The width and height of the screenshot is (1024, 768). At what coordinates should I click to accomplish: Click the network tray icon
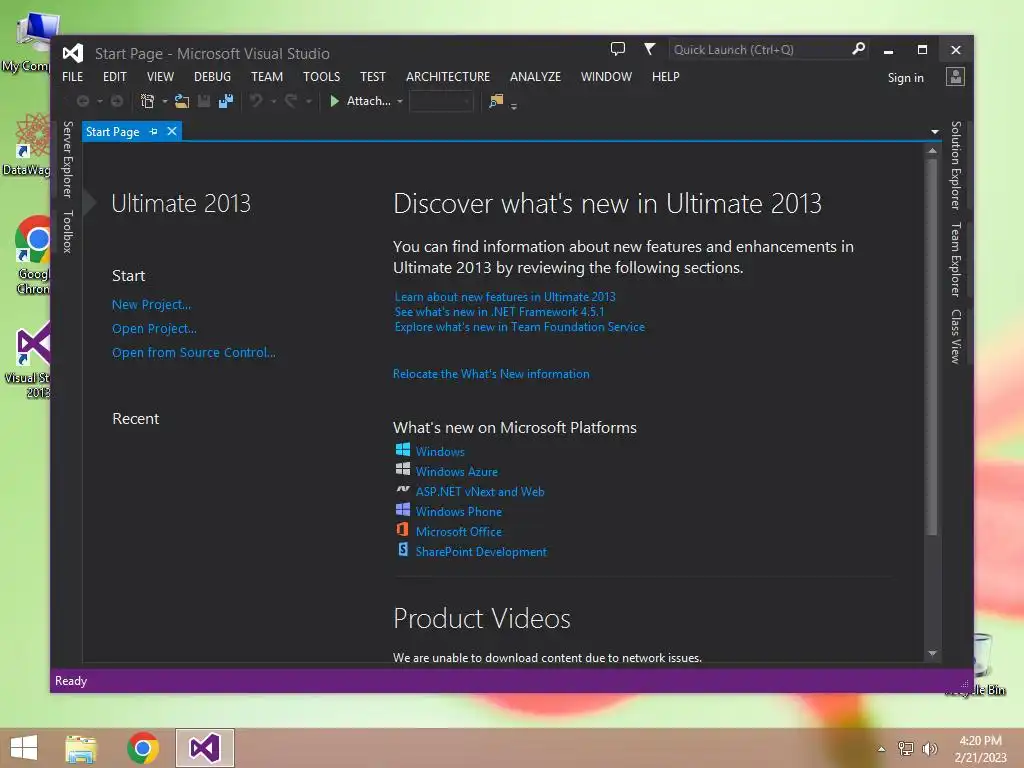click(x=906, y=748)
